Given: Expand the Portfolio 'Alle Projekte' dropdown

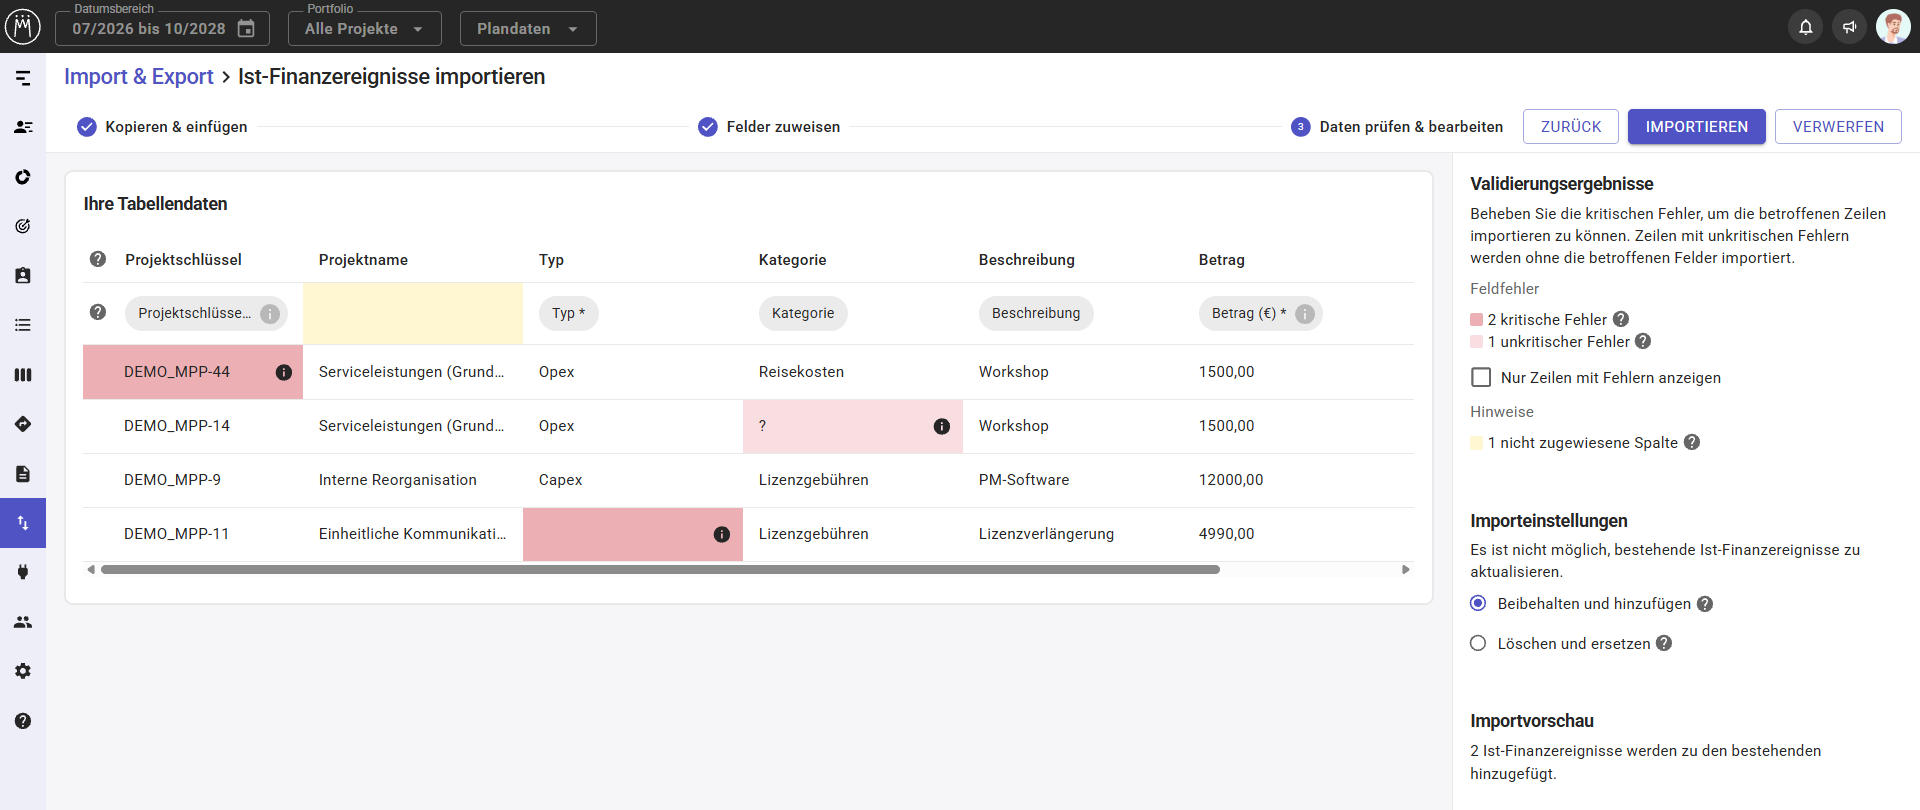Looking at the screenshot, I should pos(364,28).
